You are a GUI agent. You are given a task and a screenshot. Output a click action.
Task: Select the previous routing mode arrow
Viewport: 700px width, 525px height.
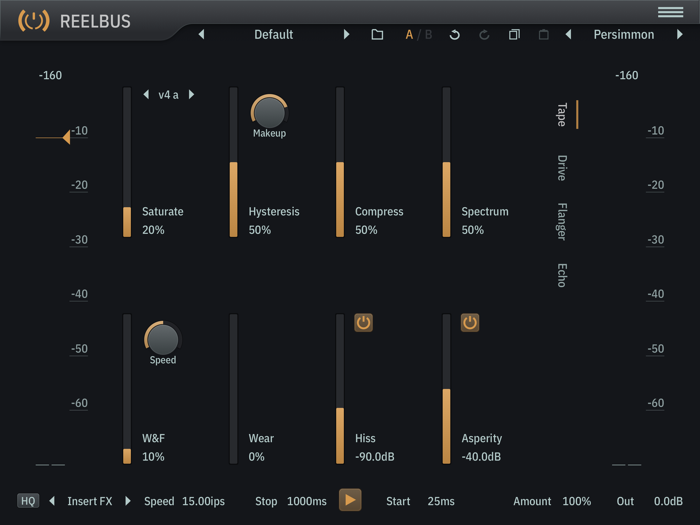52,501
